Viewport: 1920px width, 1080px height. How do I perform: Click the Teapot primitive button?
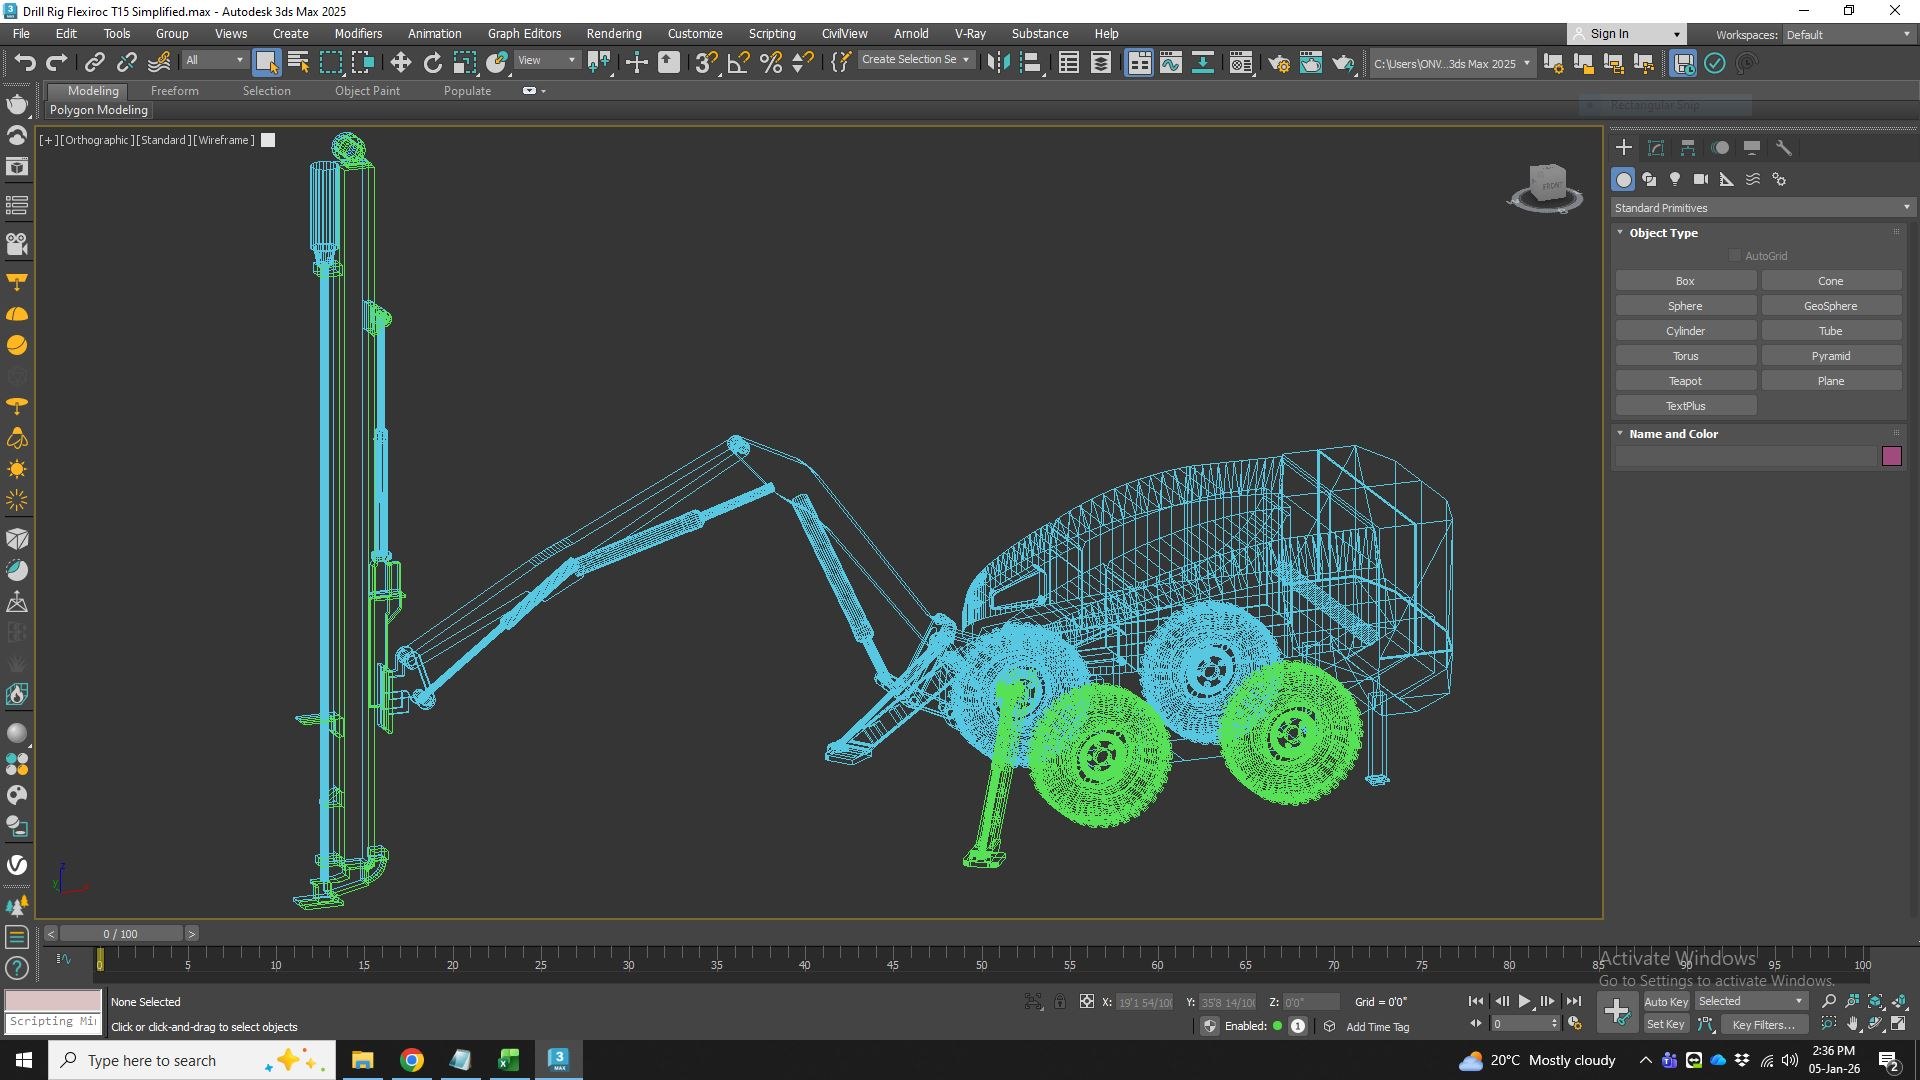1685,381
